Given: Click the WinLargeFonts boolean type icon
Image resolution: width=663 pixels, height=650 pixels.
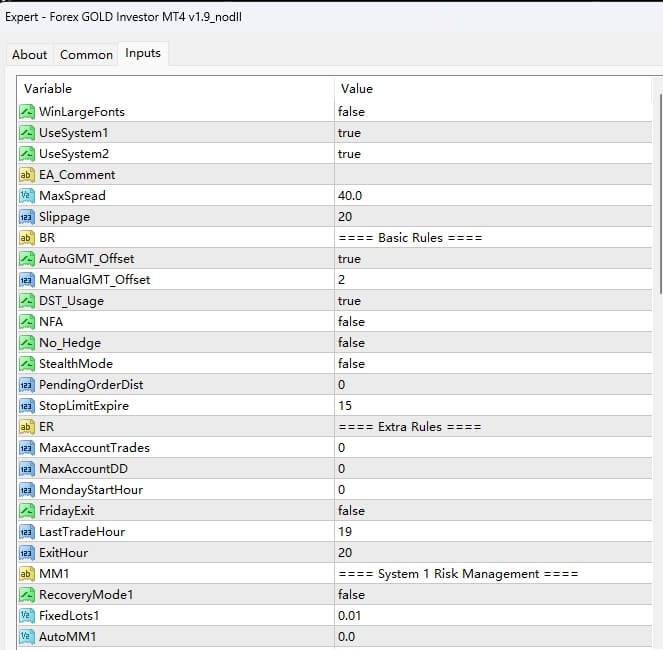Looking at the screenshot, I should 27,112.
